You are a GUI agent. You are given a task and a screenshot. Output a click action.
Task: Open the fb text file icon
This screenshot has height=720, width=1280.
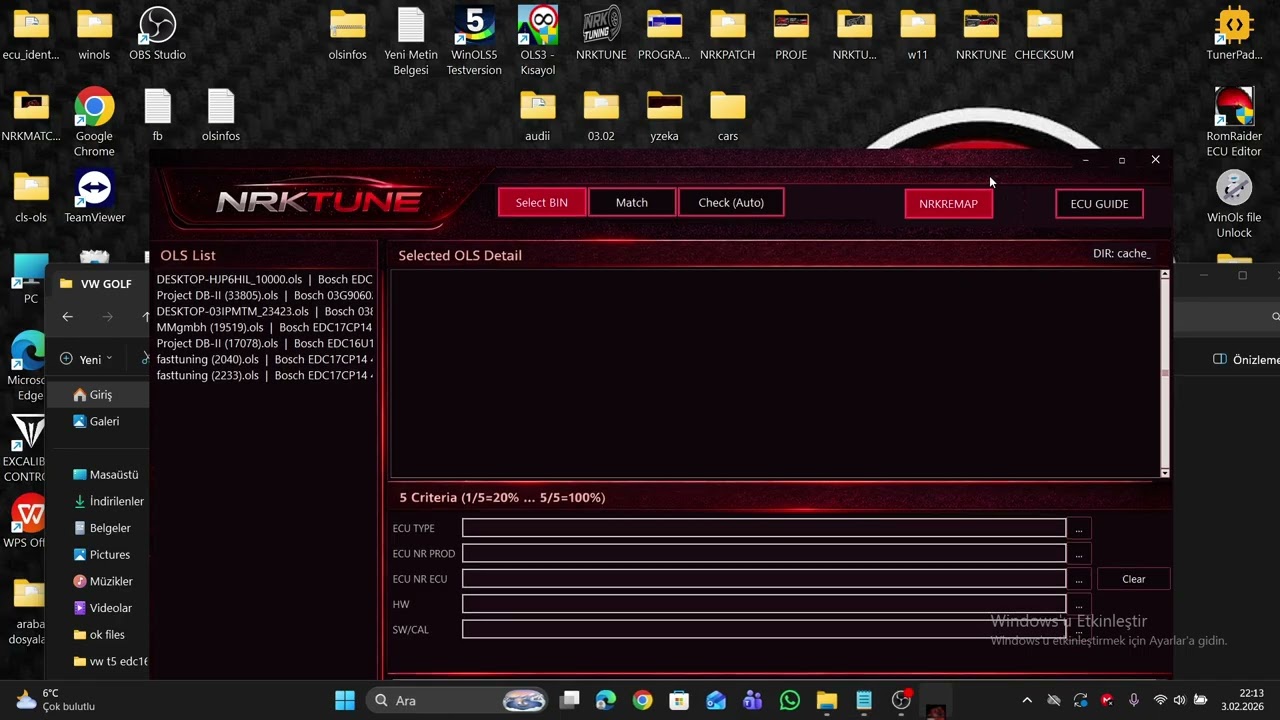pyautogui.click(x=157, y=116)
